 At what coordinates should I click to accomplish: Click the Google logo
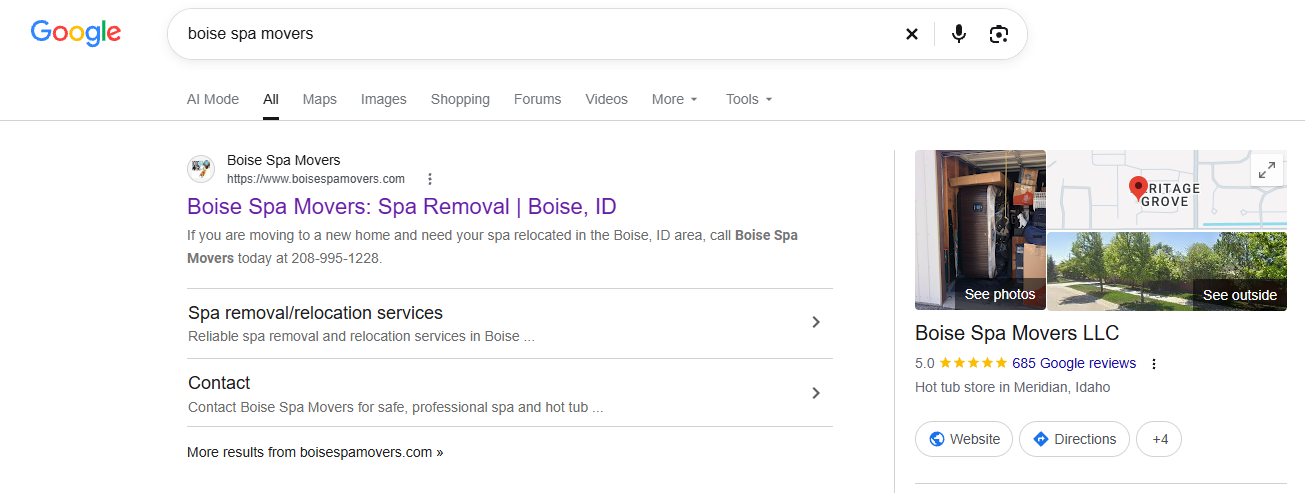[76, 33]
